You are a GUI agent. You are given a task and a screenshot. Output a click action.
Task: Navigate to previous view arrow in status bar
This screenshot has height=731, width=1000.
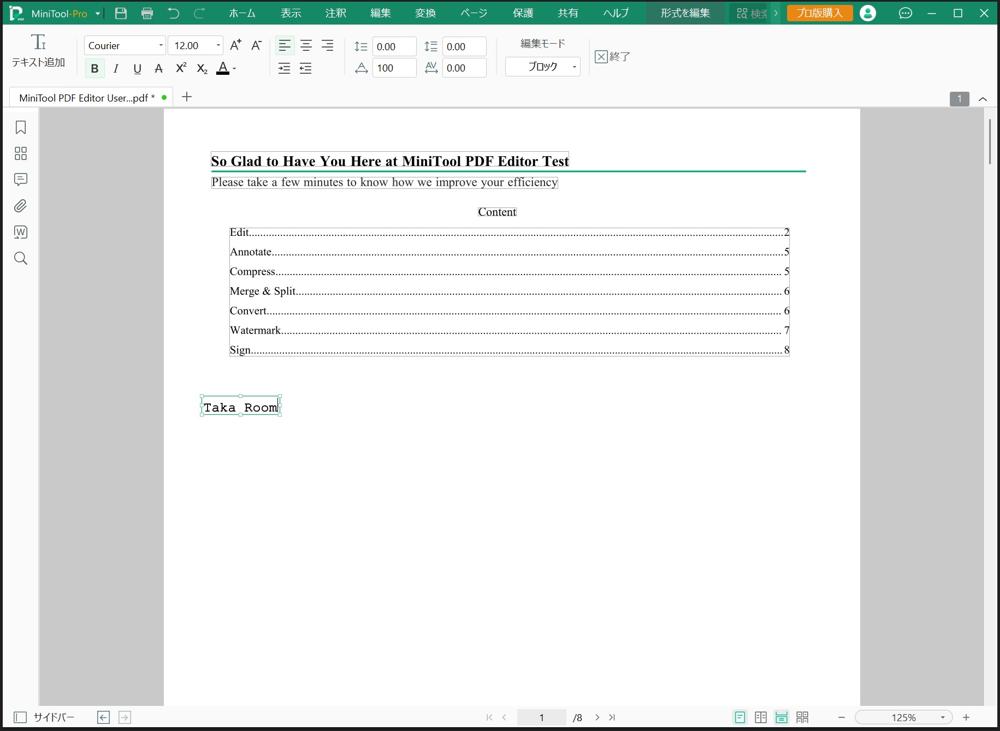(103, 718)
